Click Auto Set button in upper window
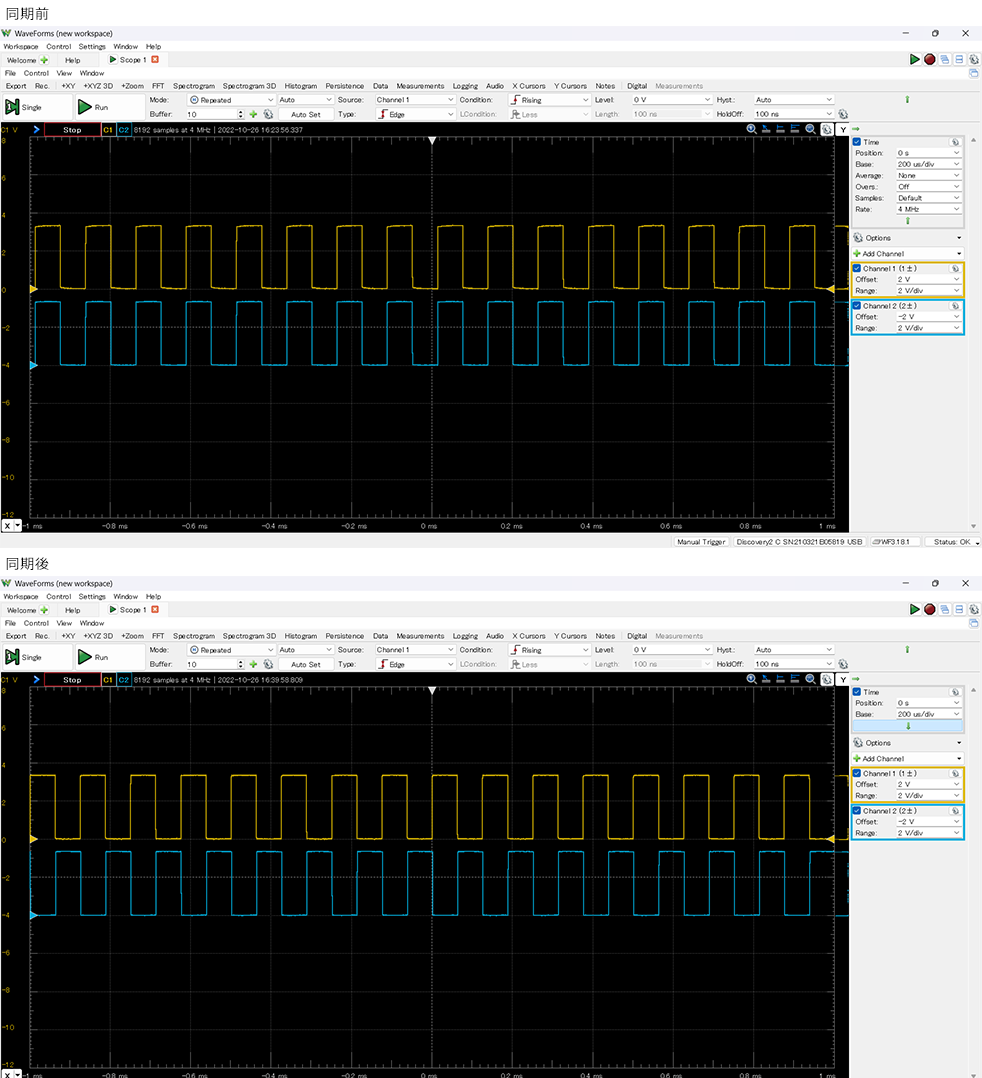 [305, 114]
